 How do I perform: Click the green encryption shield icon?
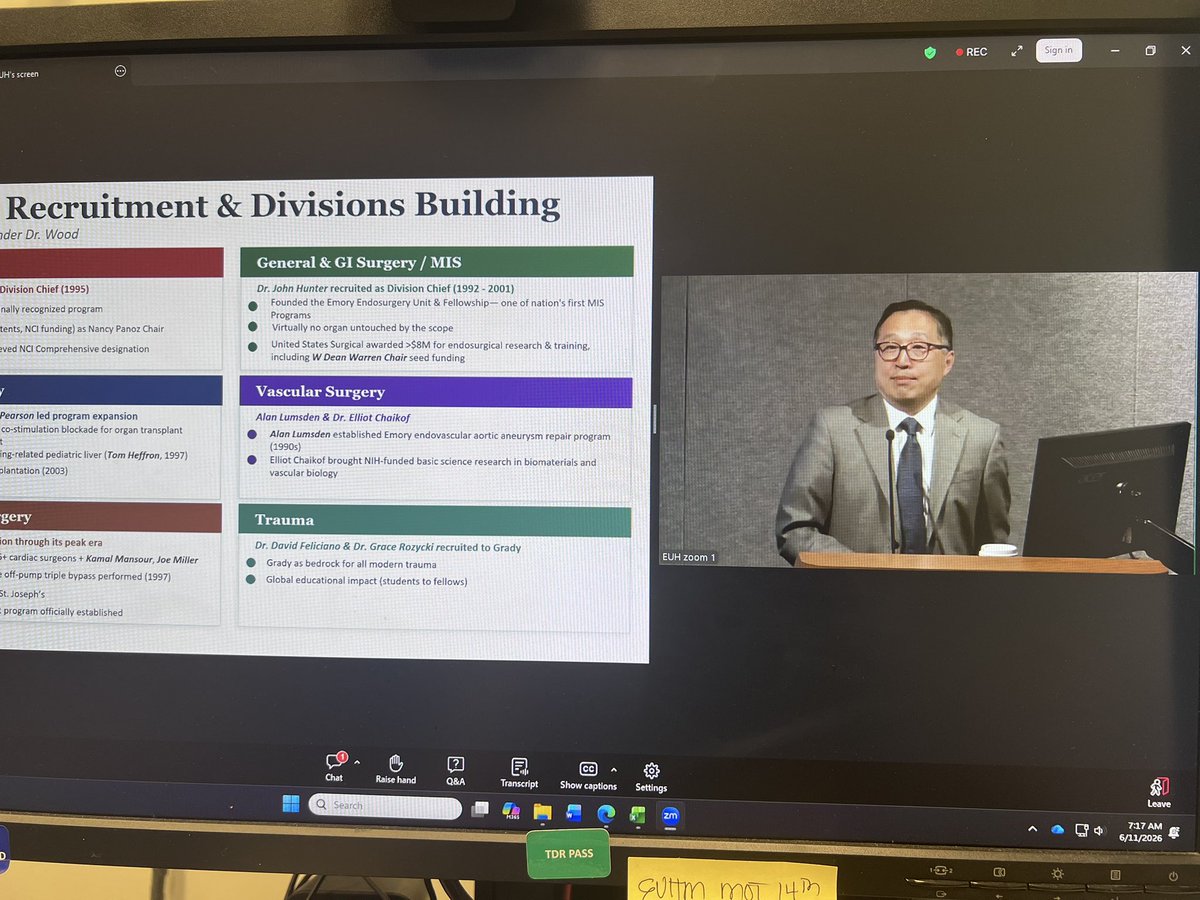coord(929,52)
